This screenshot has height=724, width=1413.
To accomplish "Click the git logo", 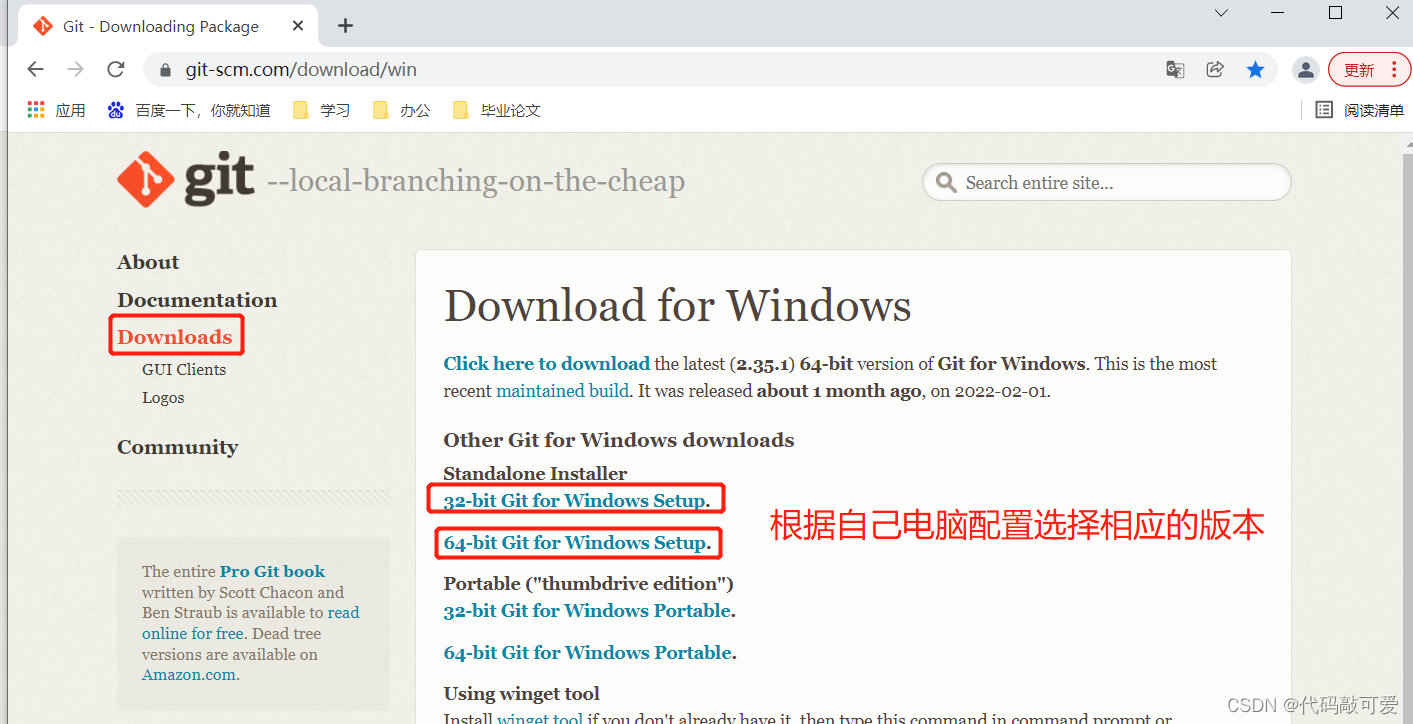I will click(185, 180).
